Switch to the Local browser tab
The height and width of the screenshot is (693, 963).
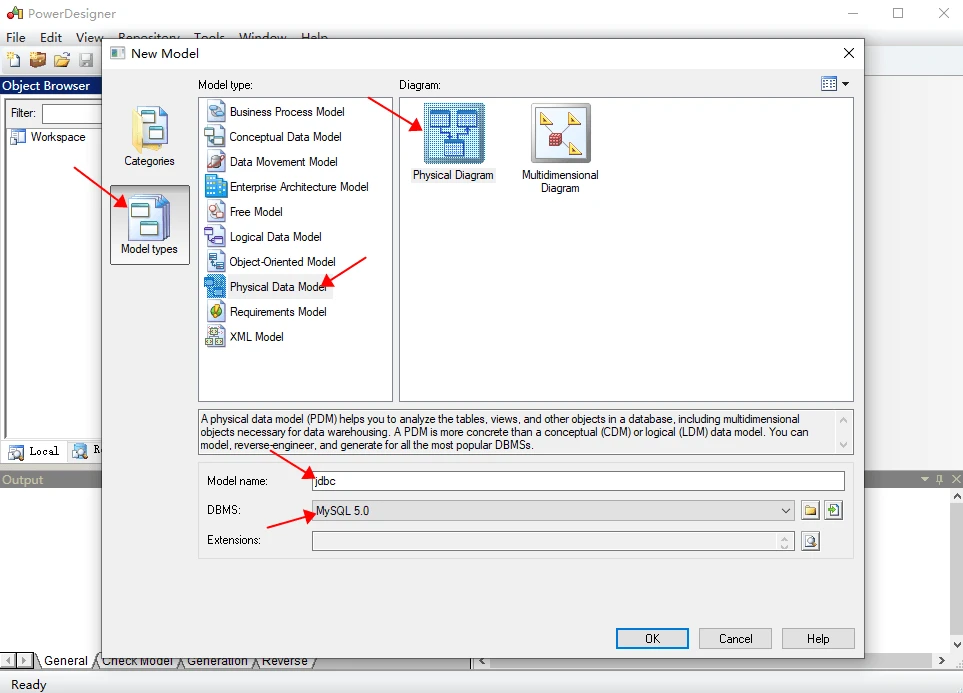coord(35,452)
